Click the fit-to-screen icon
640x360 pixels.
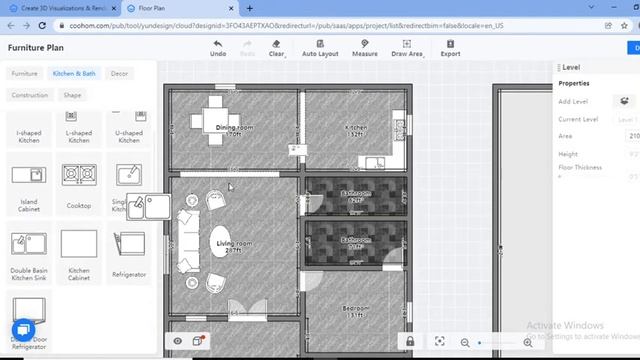tap(440, 341)
